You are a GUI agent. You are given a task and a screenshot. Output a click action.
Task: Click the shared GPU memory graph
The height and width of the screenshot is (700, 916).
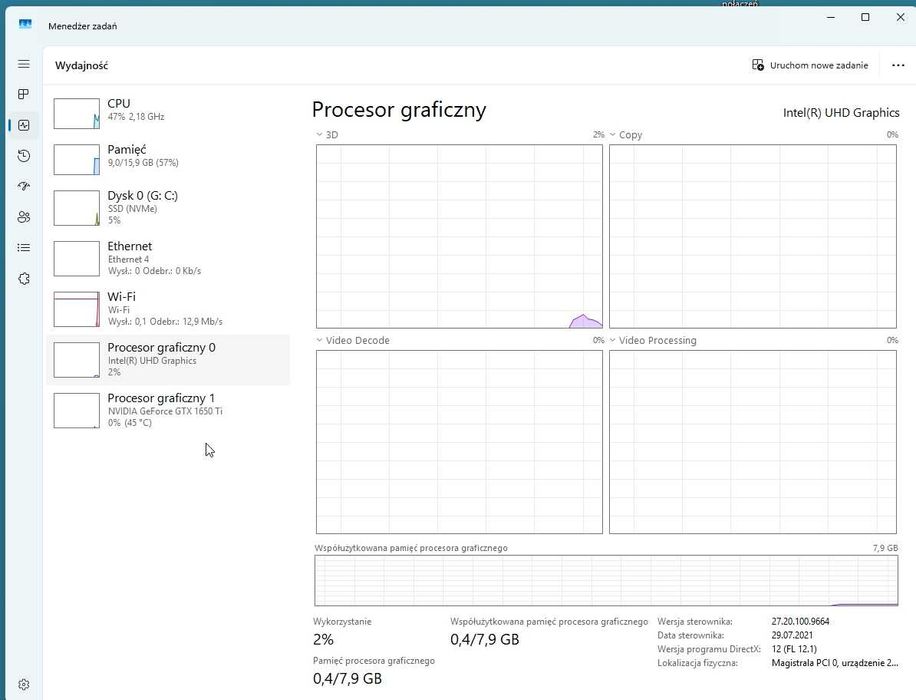pyautogui.click(x=606, y=580)
